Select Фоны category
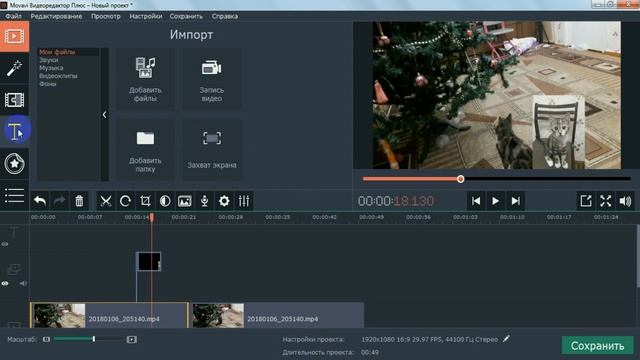 [48, 84]
